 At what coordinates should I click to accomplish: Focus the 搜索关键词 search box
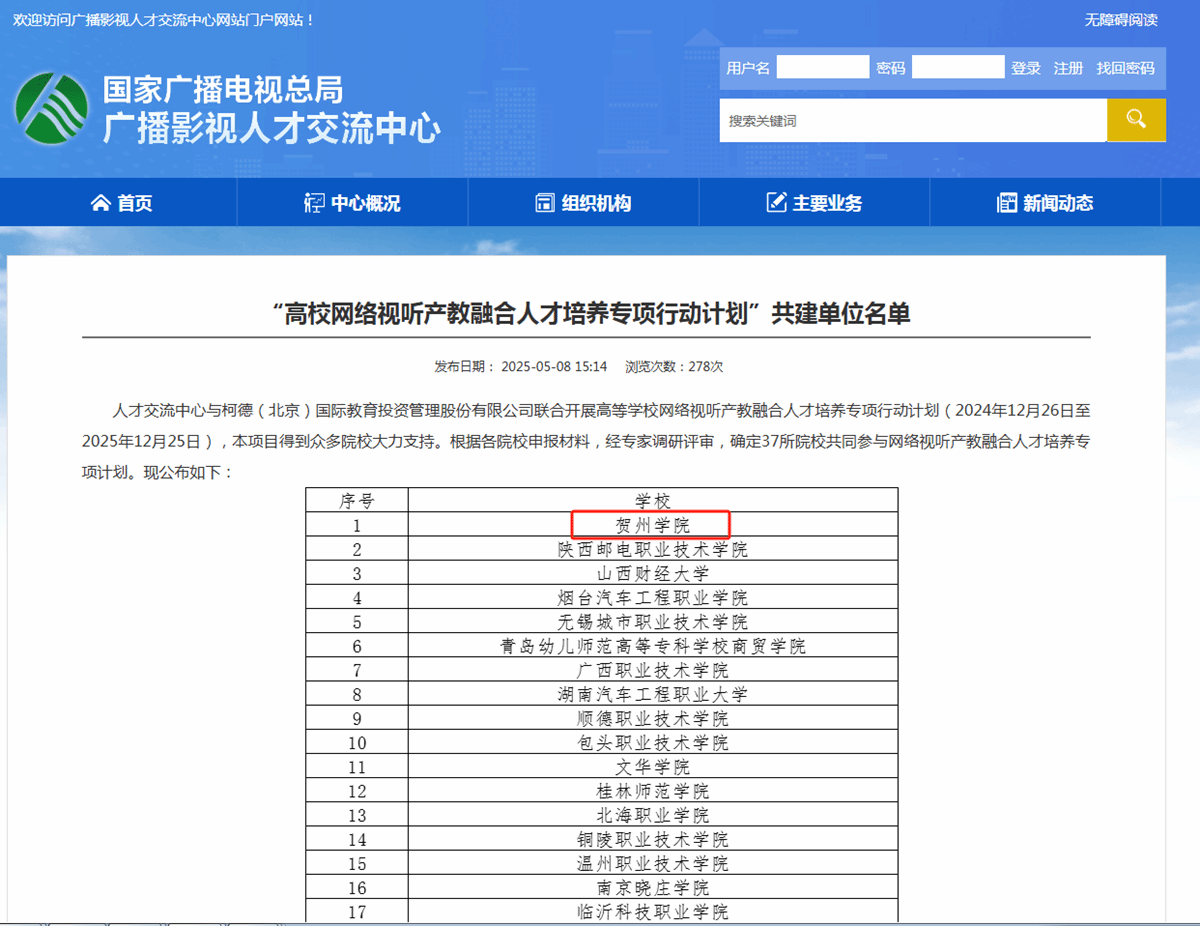tap(913, 120)
